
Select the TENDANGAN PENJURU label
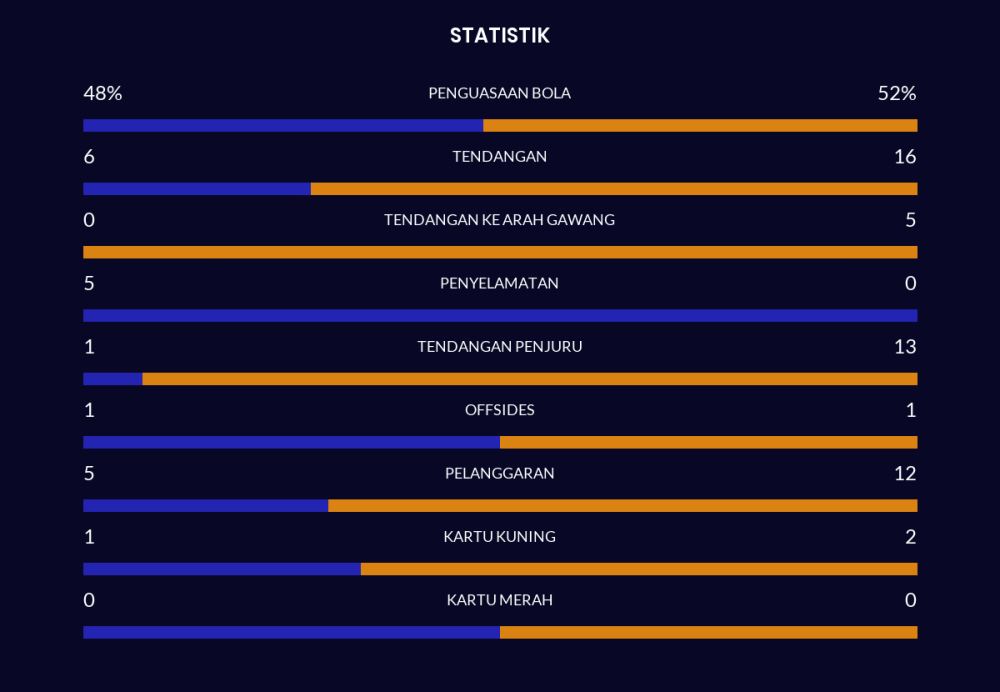click(x=499, y=347)
